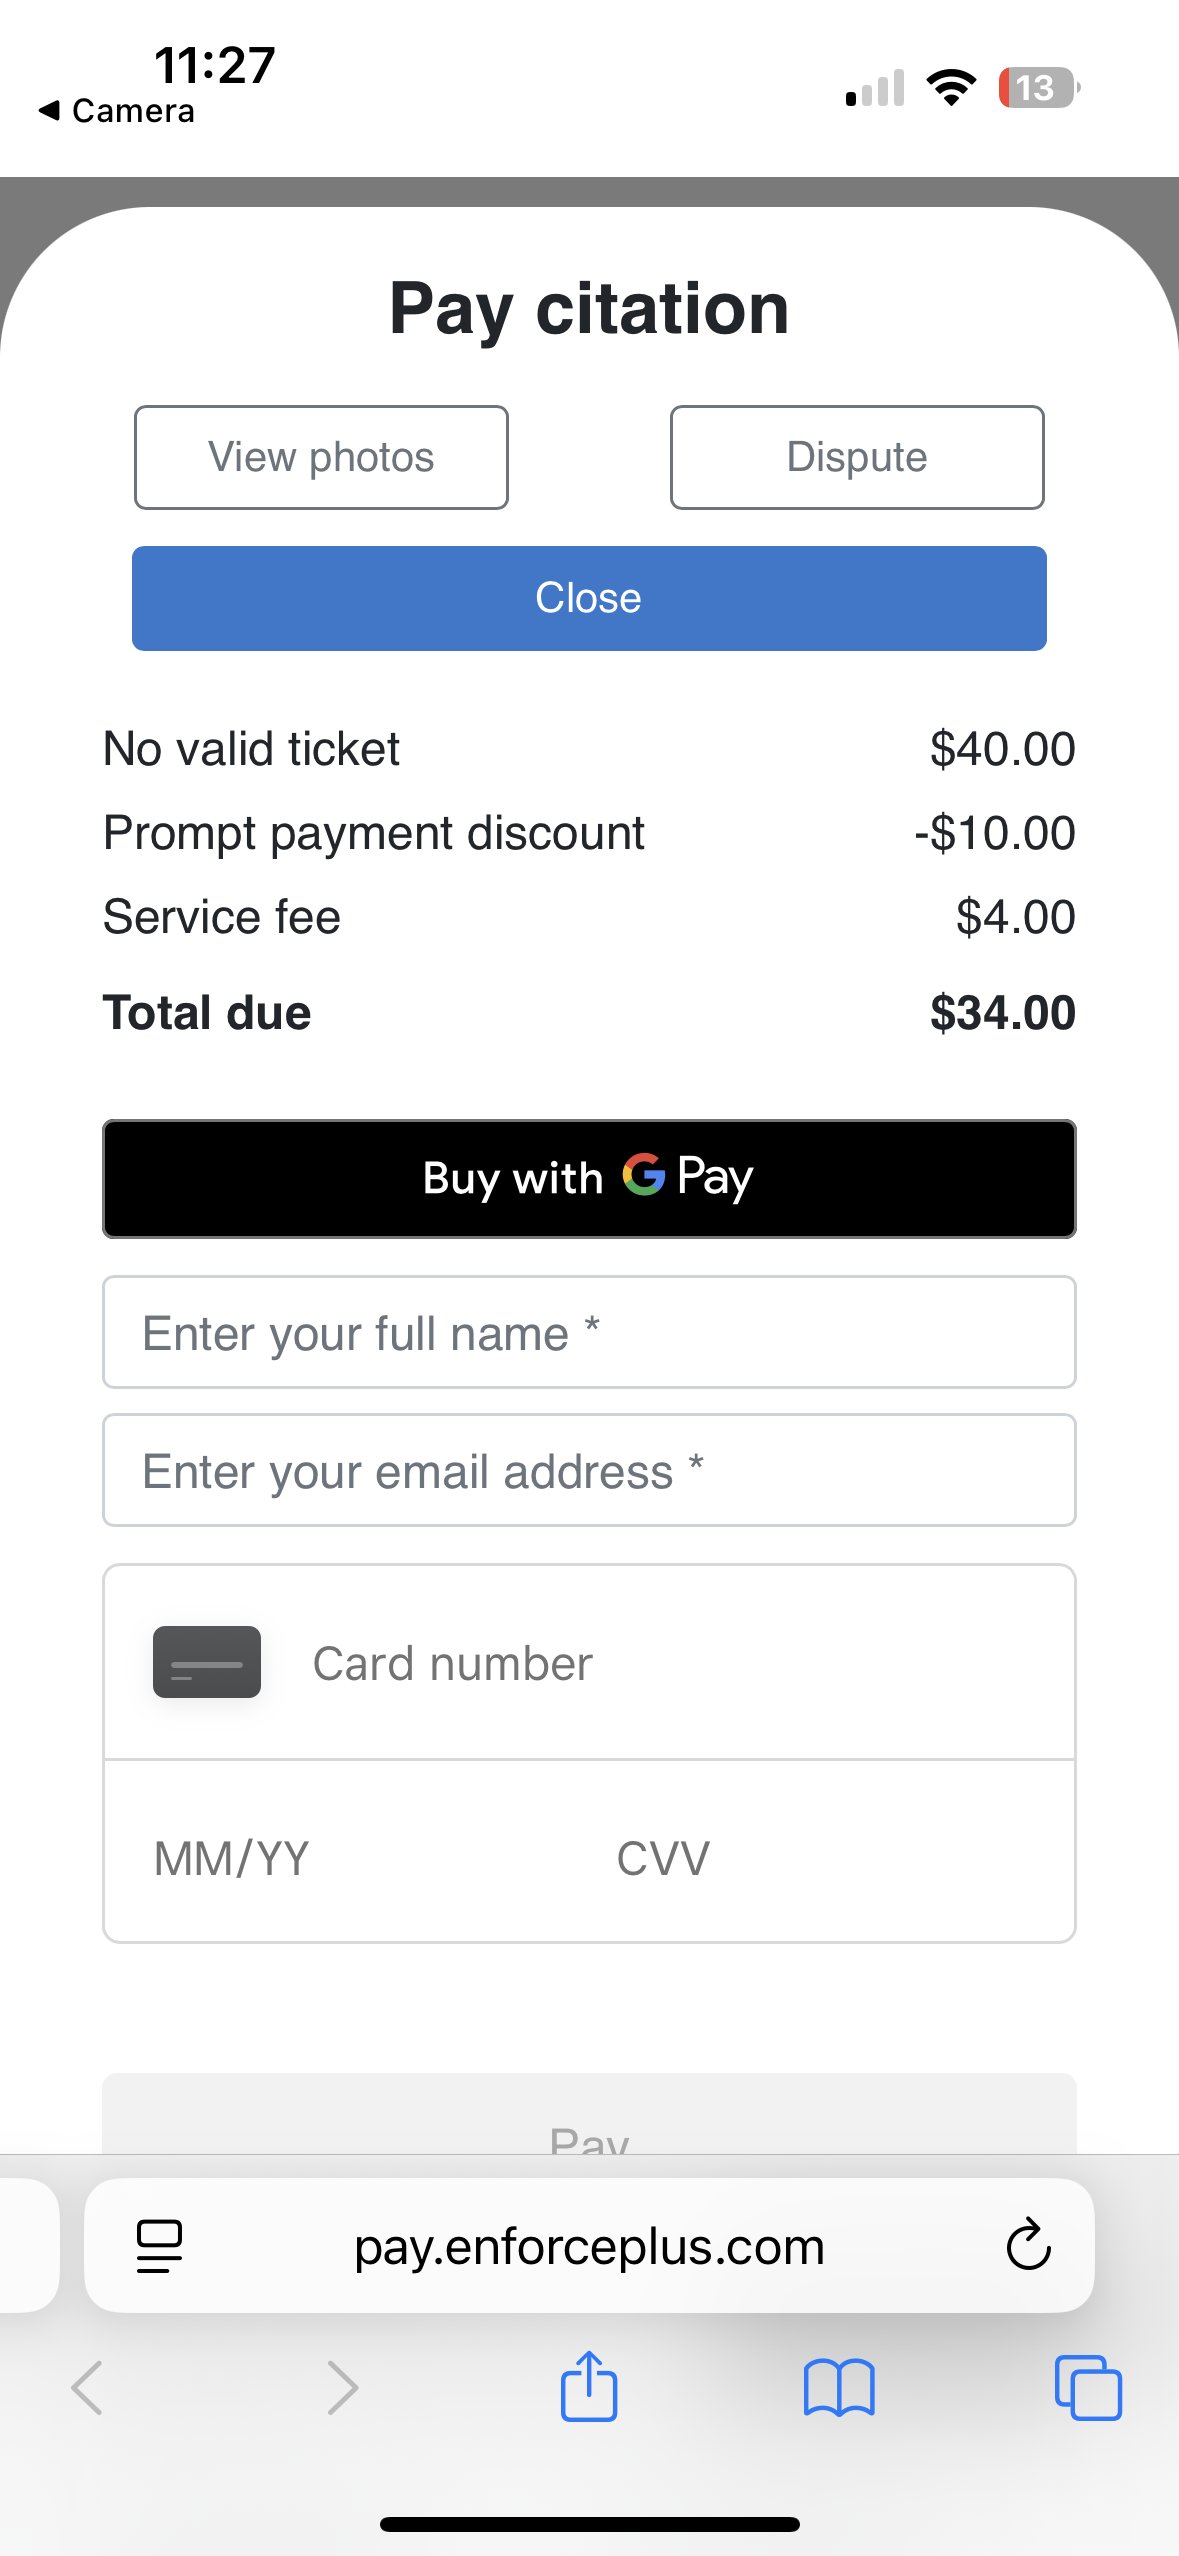Focus the email address field
This screenshot has height=2556, width=1179.
pyautogui.click(x=589, y=1470)
